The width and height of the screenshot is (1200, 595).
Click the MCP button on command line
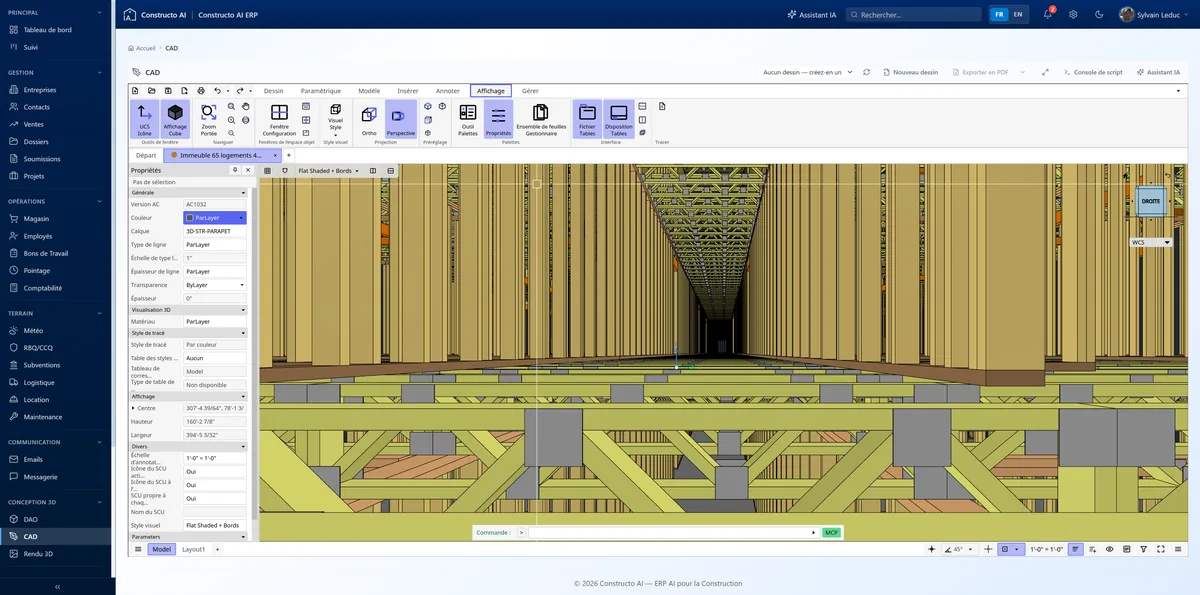click(x=831, y=533)
